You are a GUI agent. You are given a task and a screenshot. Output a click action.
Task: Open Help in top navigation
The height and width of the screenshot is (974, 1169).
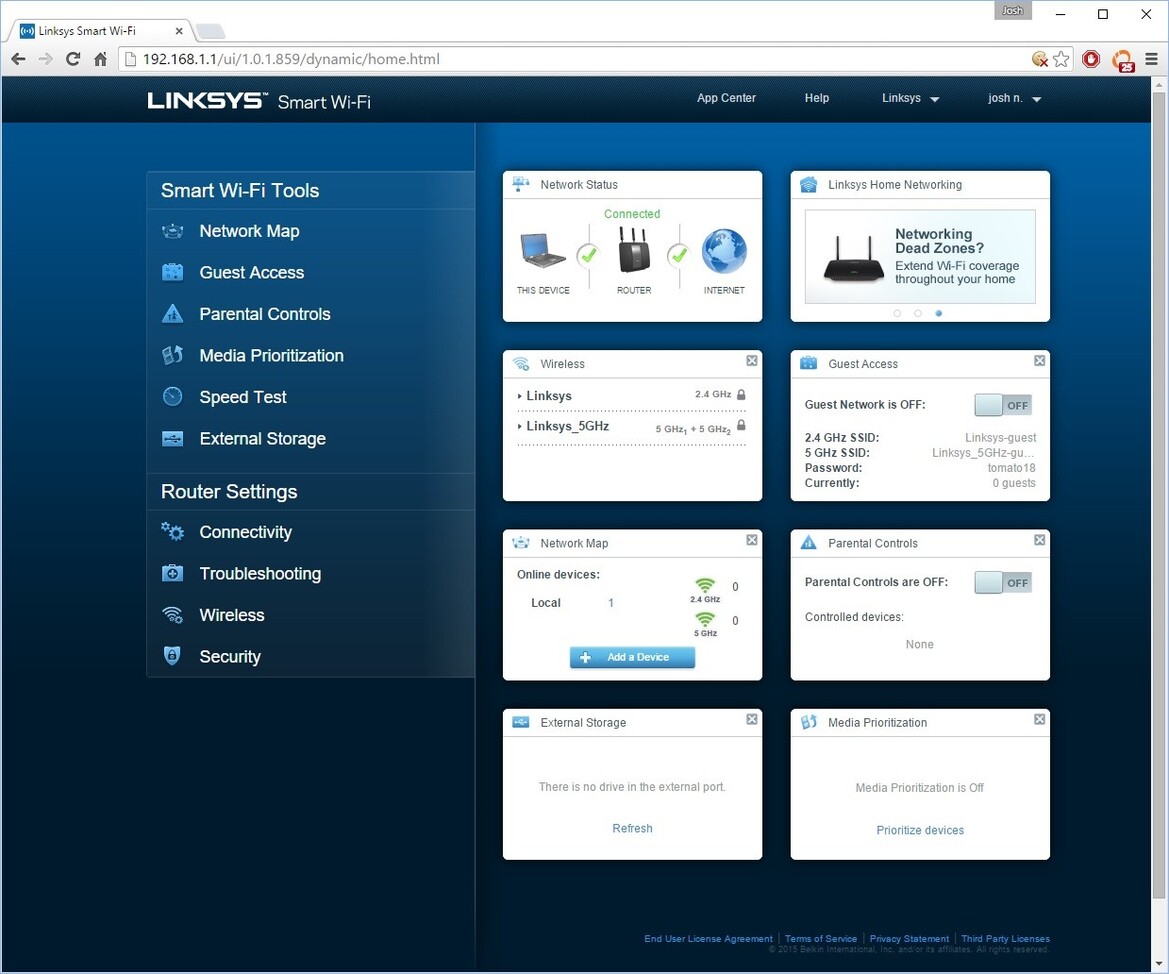(816, 98)
